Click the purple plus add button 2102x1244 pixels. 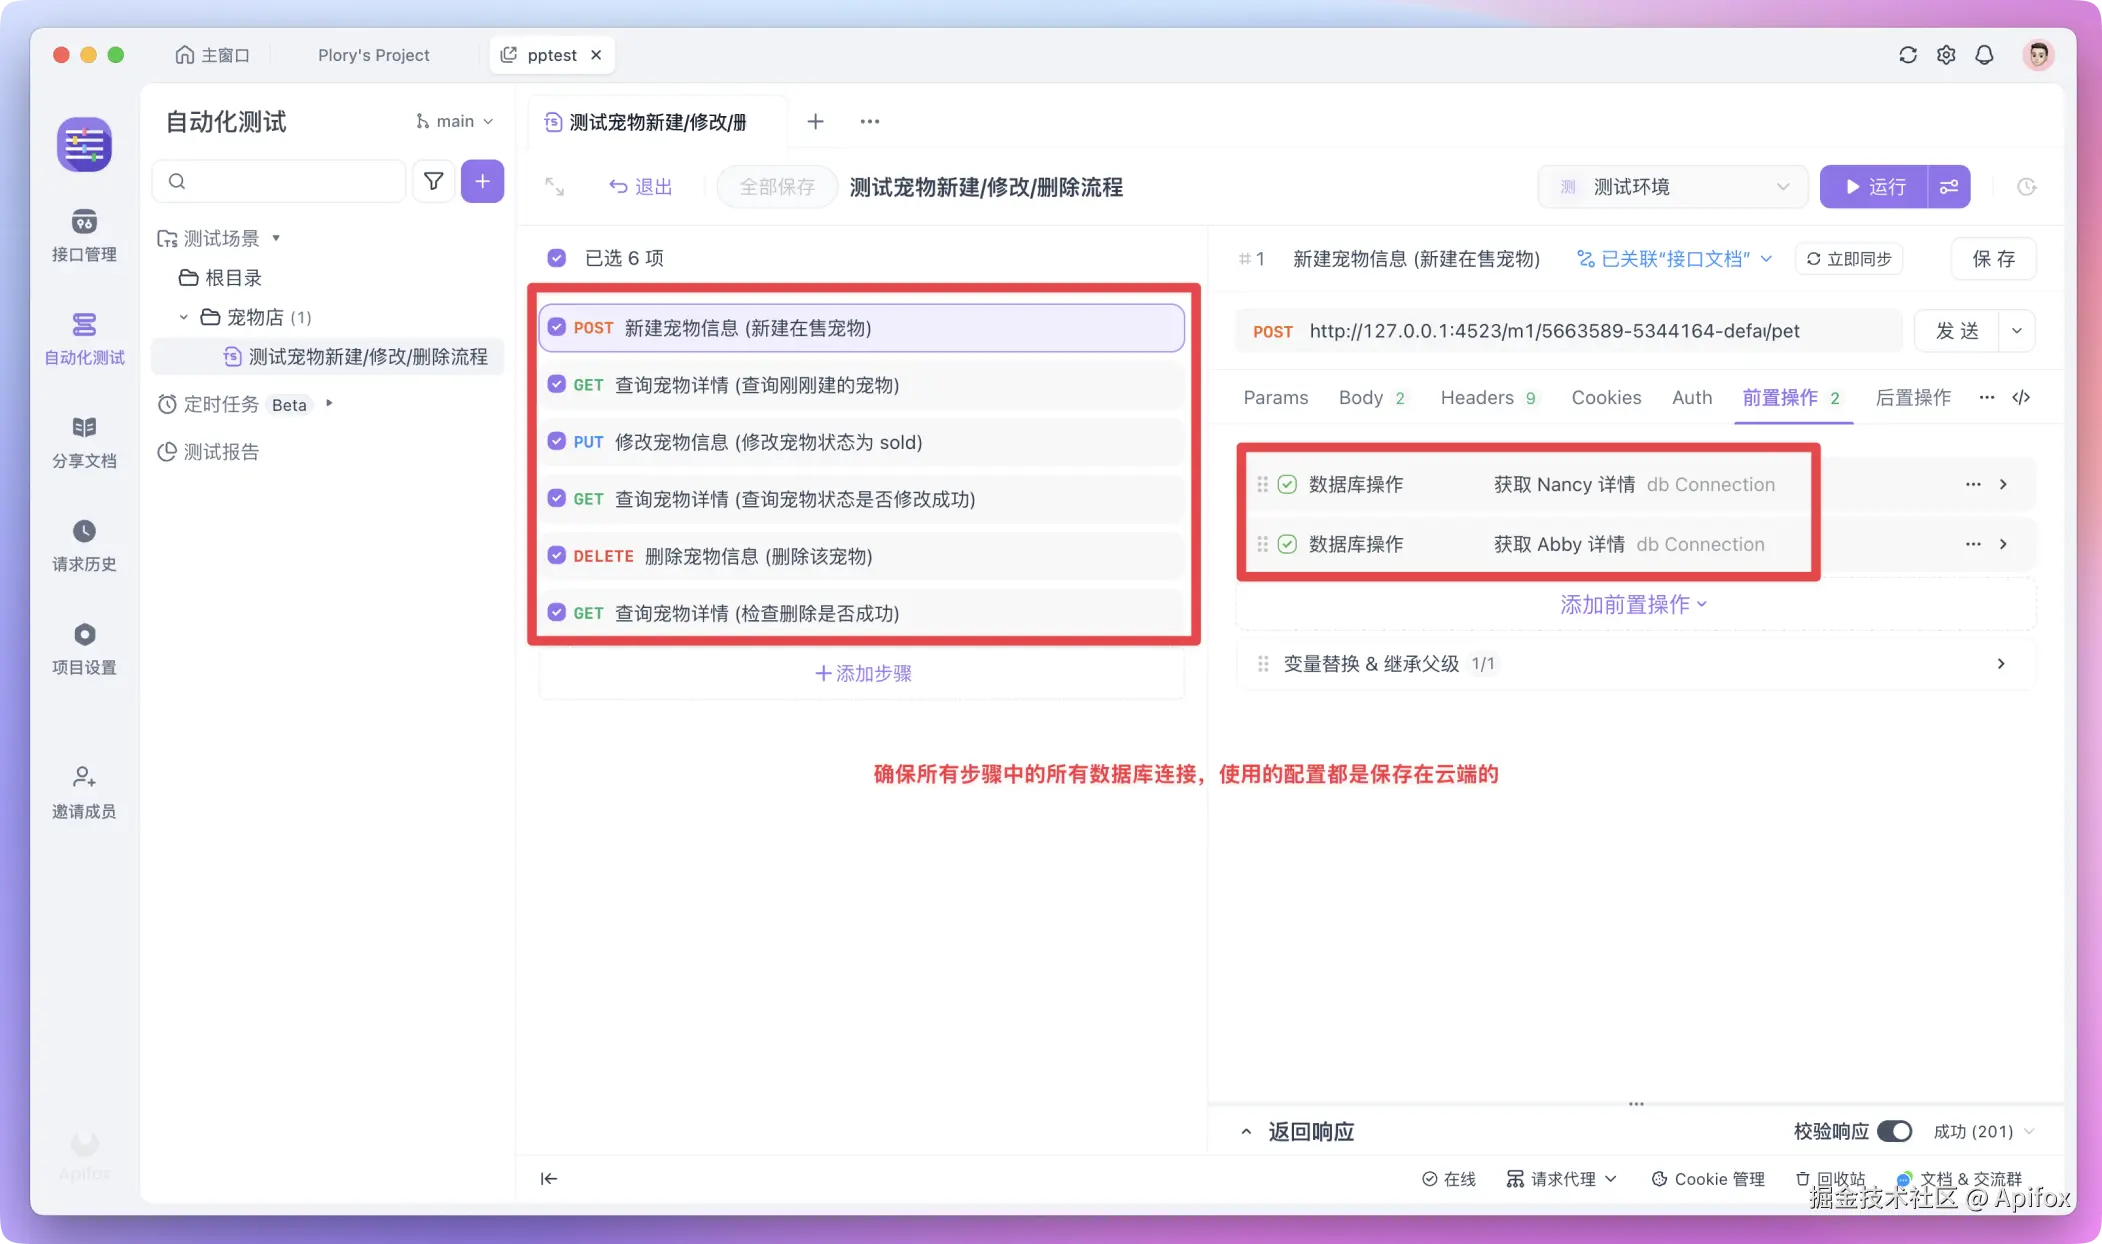tap(482, 181)
